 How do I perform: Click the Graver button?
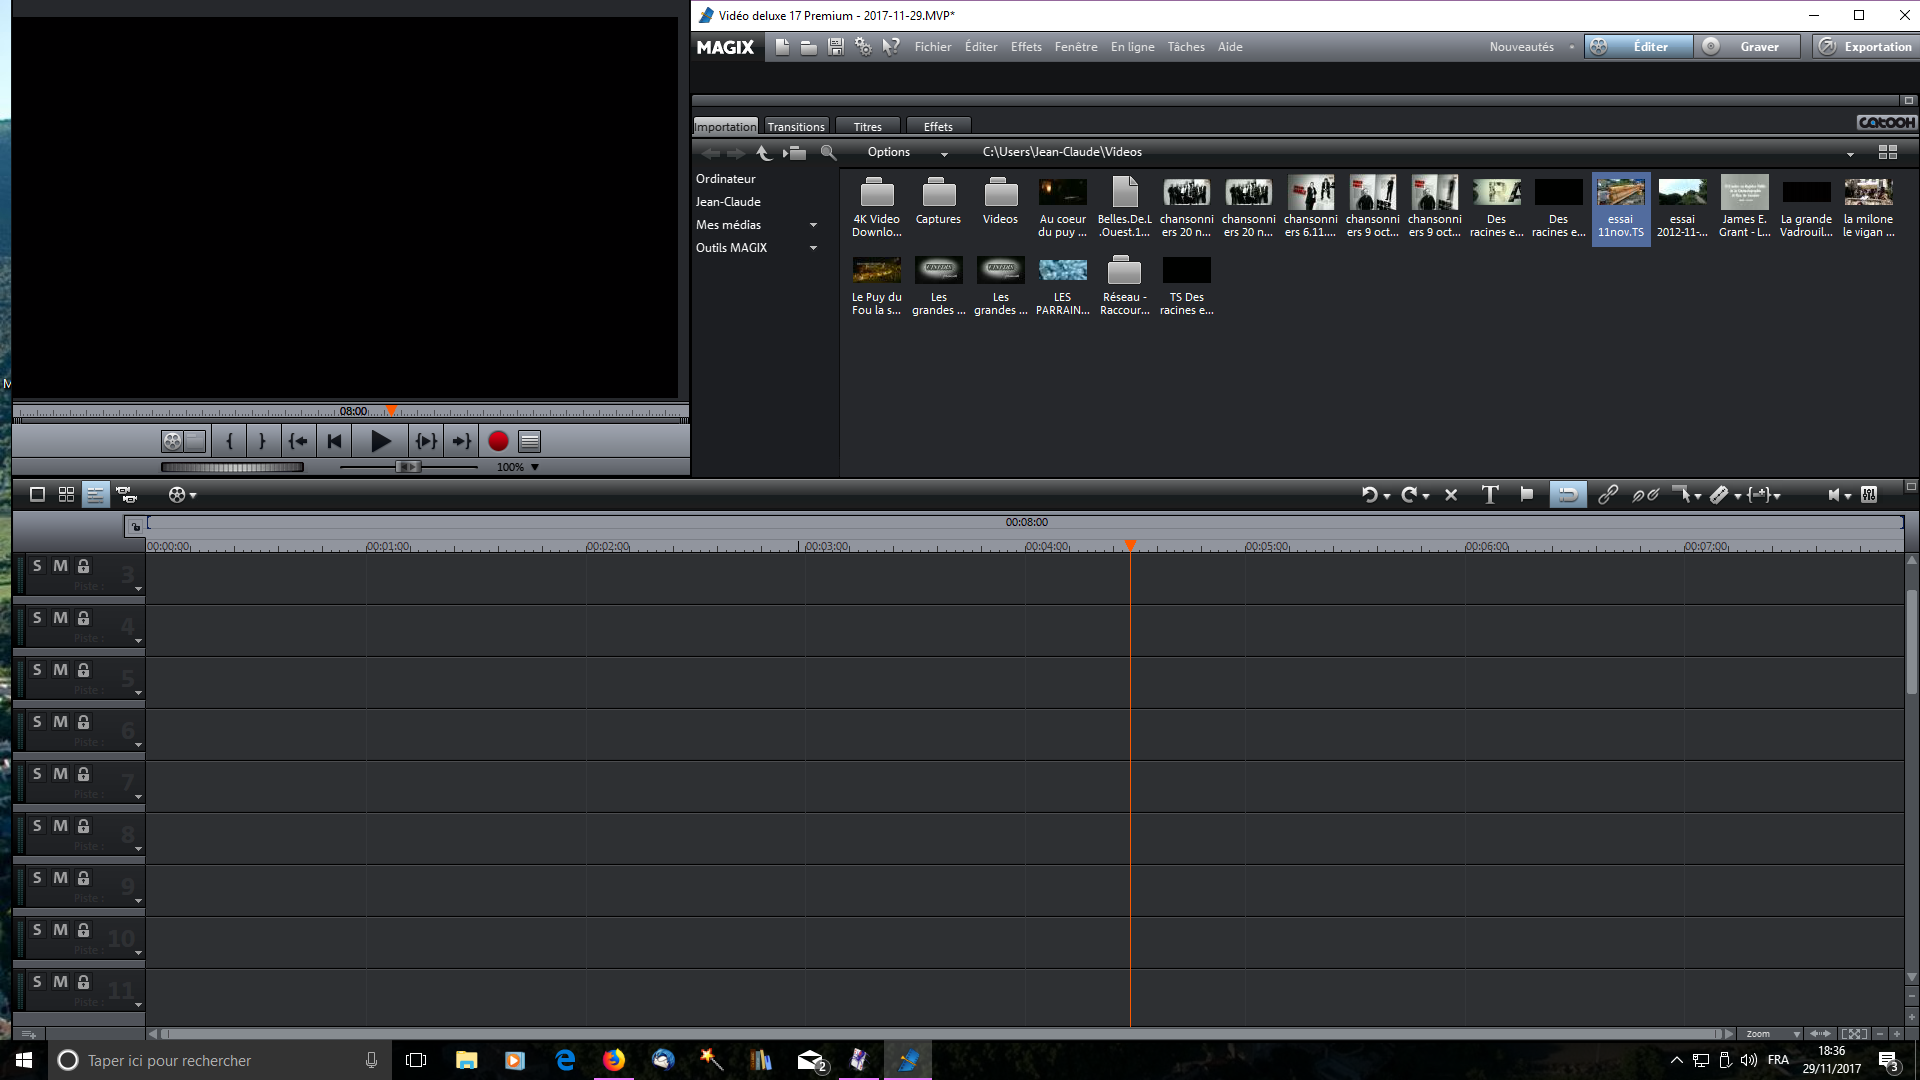click(x=1747, y=47)
